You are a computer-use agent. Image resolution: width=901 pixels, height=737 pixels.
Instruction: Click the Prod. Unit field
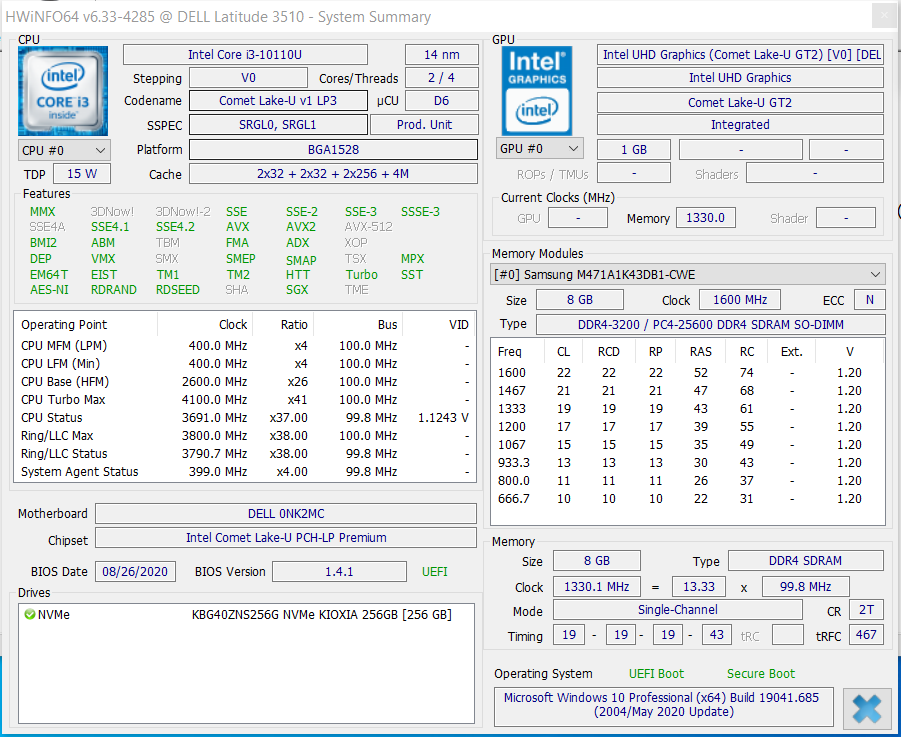click(424, 125)
